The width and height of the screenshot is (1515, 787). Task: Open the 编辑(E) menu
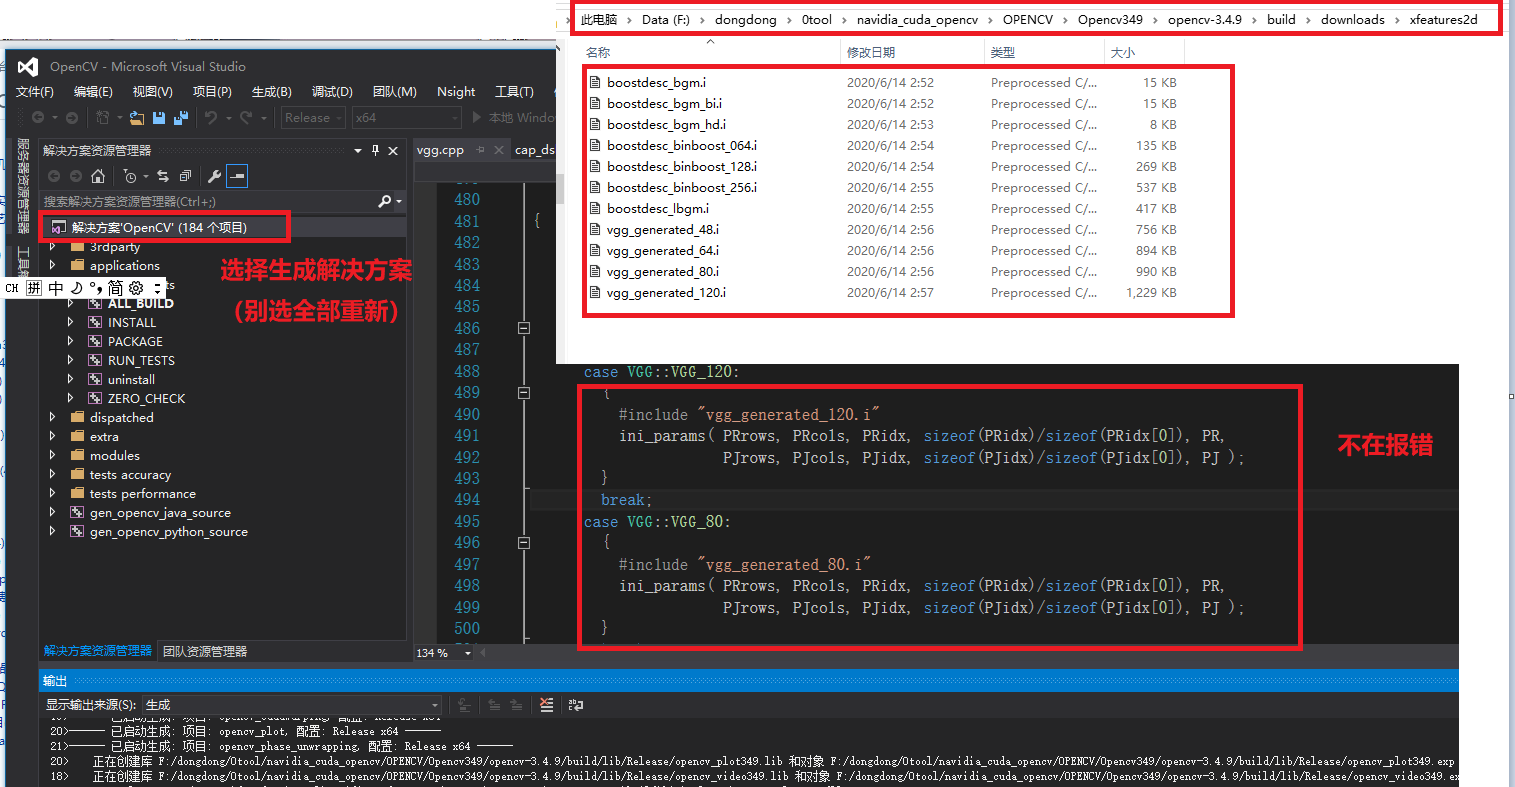point(93,92)
